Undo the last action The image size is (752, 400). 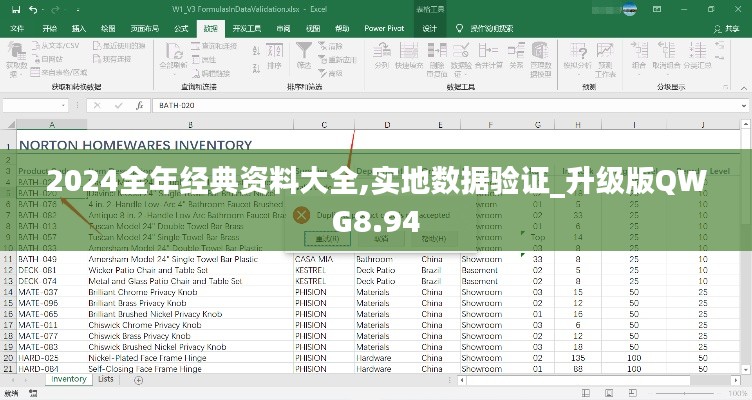pyautogui.click(x=33, y=9)
